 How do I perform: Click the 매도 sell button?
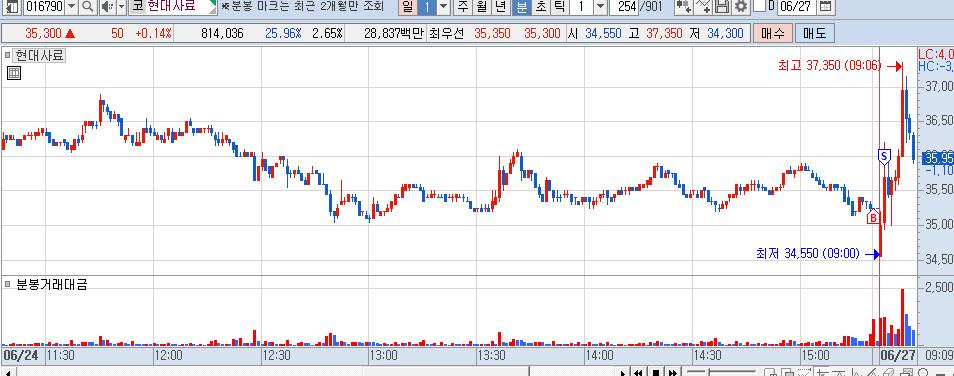(815, 33)
